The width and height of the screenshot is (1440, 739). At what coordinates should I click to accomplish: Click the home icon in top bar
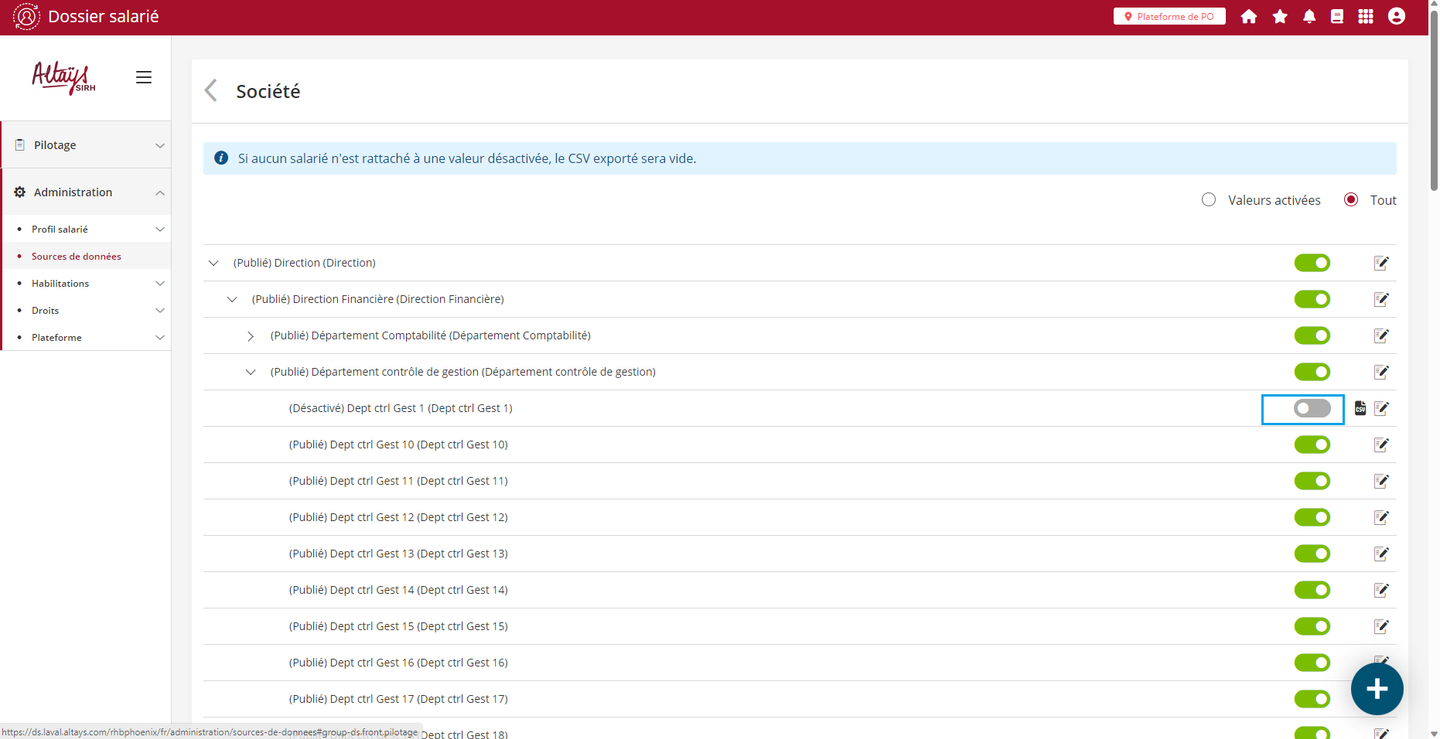coord(1248,17)
